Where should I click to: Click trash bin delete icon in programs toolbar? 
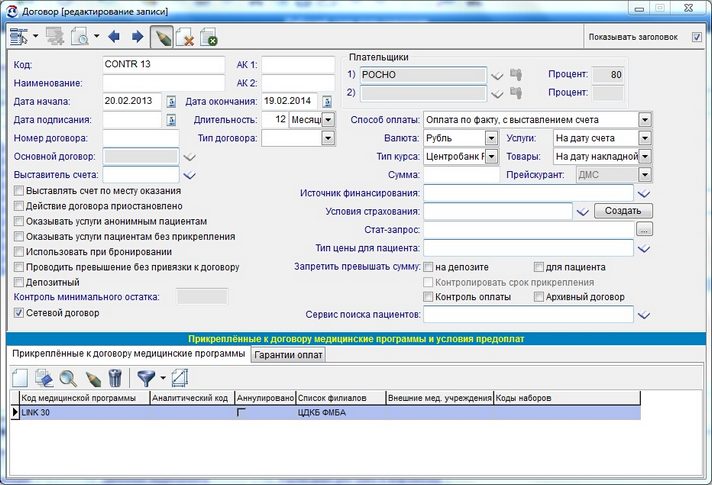point(115,378)
